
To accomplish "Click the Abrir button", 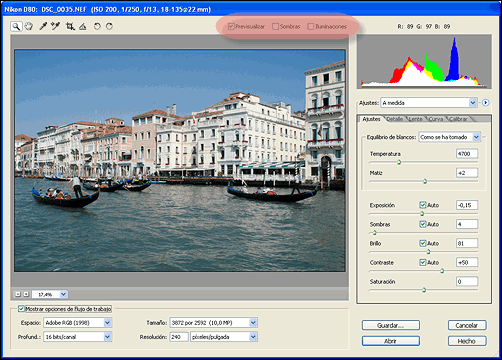I will [391, 341].
